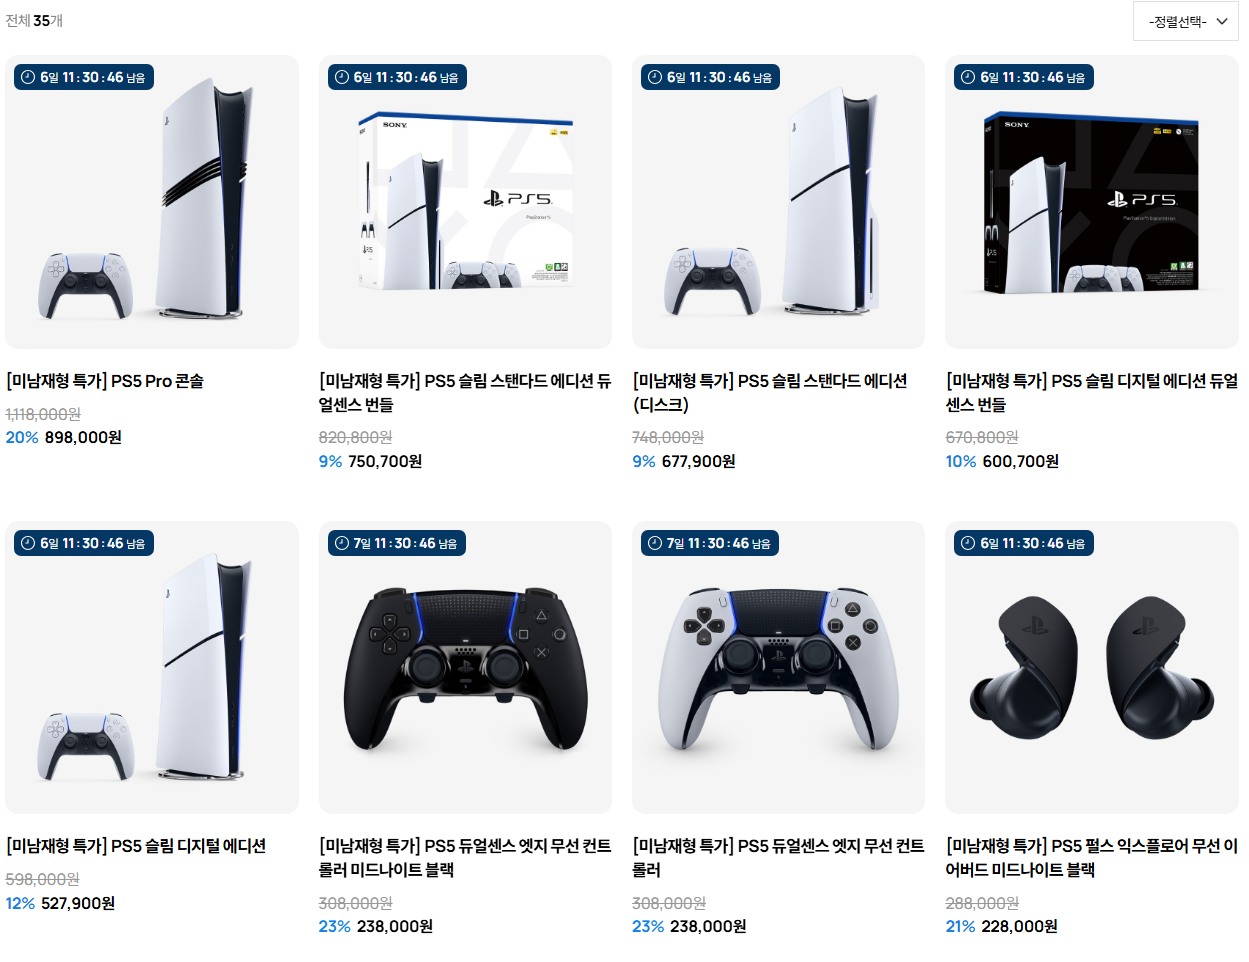Click the 전체 35개 total count label
1249x962 pixels.
(x=34, y=21)
